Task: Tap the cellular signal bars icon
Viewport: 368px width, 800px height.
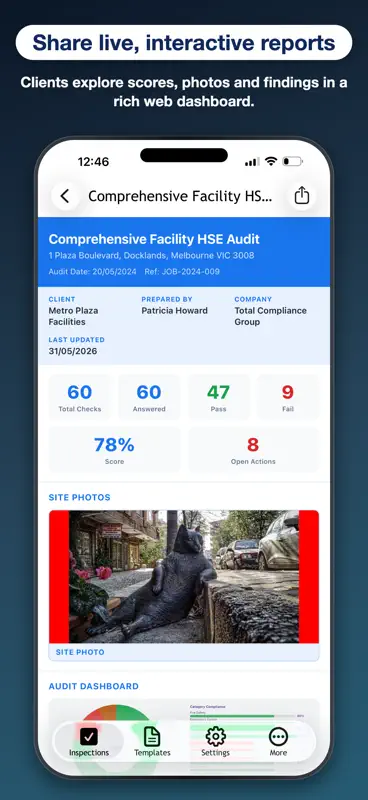Action: [x=252, y=162]
